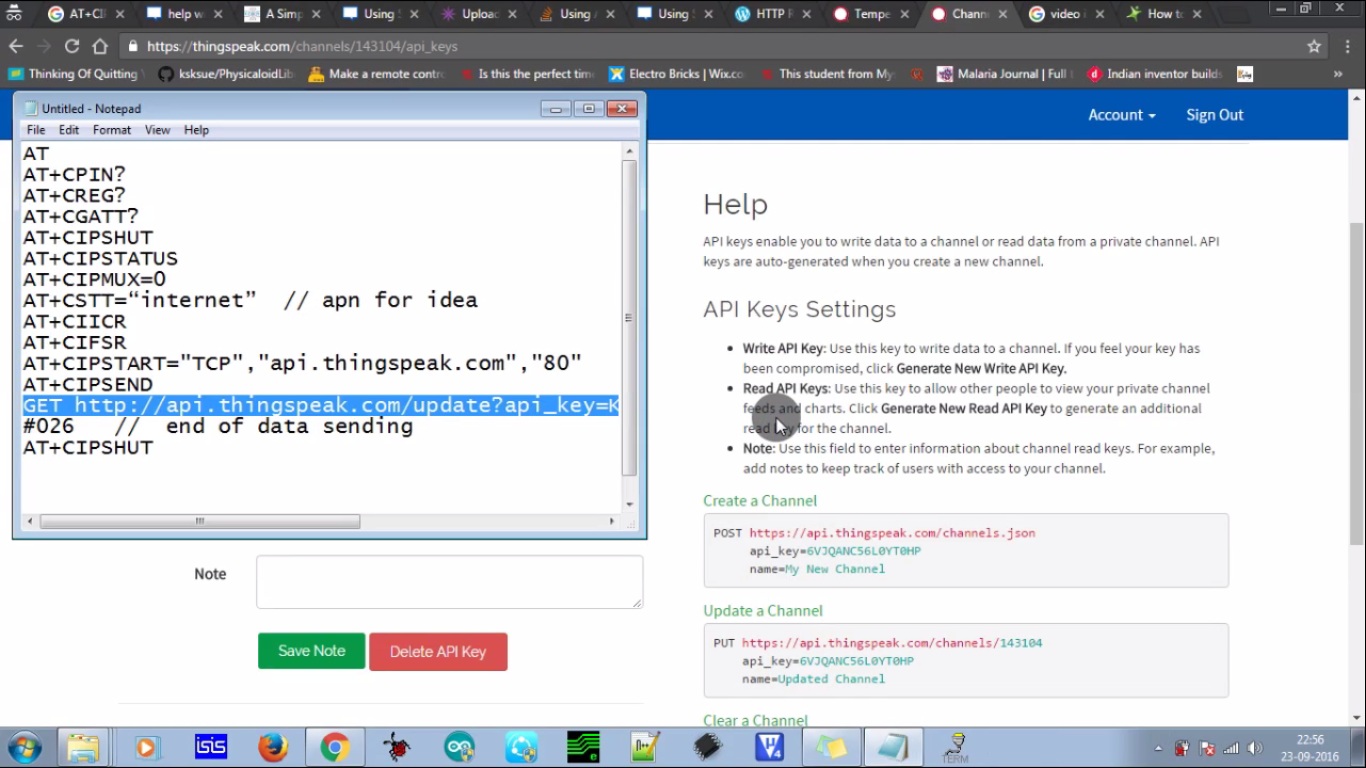
Task: Click the page's vertical scrollbar thumb
Action: [1357, 384]
